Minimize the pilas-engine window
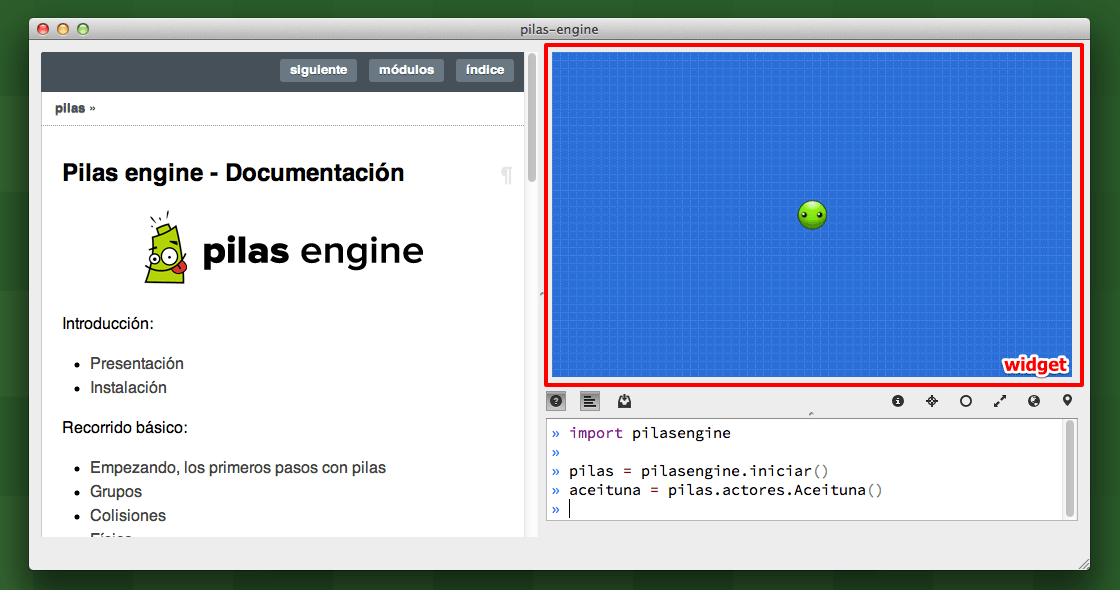 tap(63, 29)
